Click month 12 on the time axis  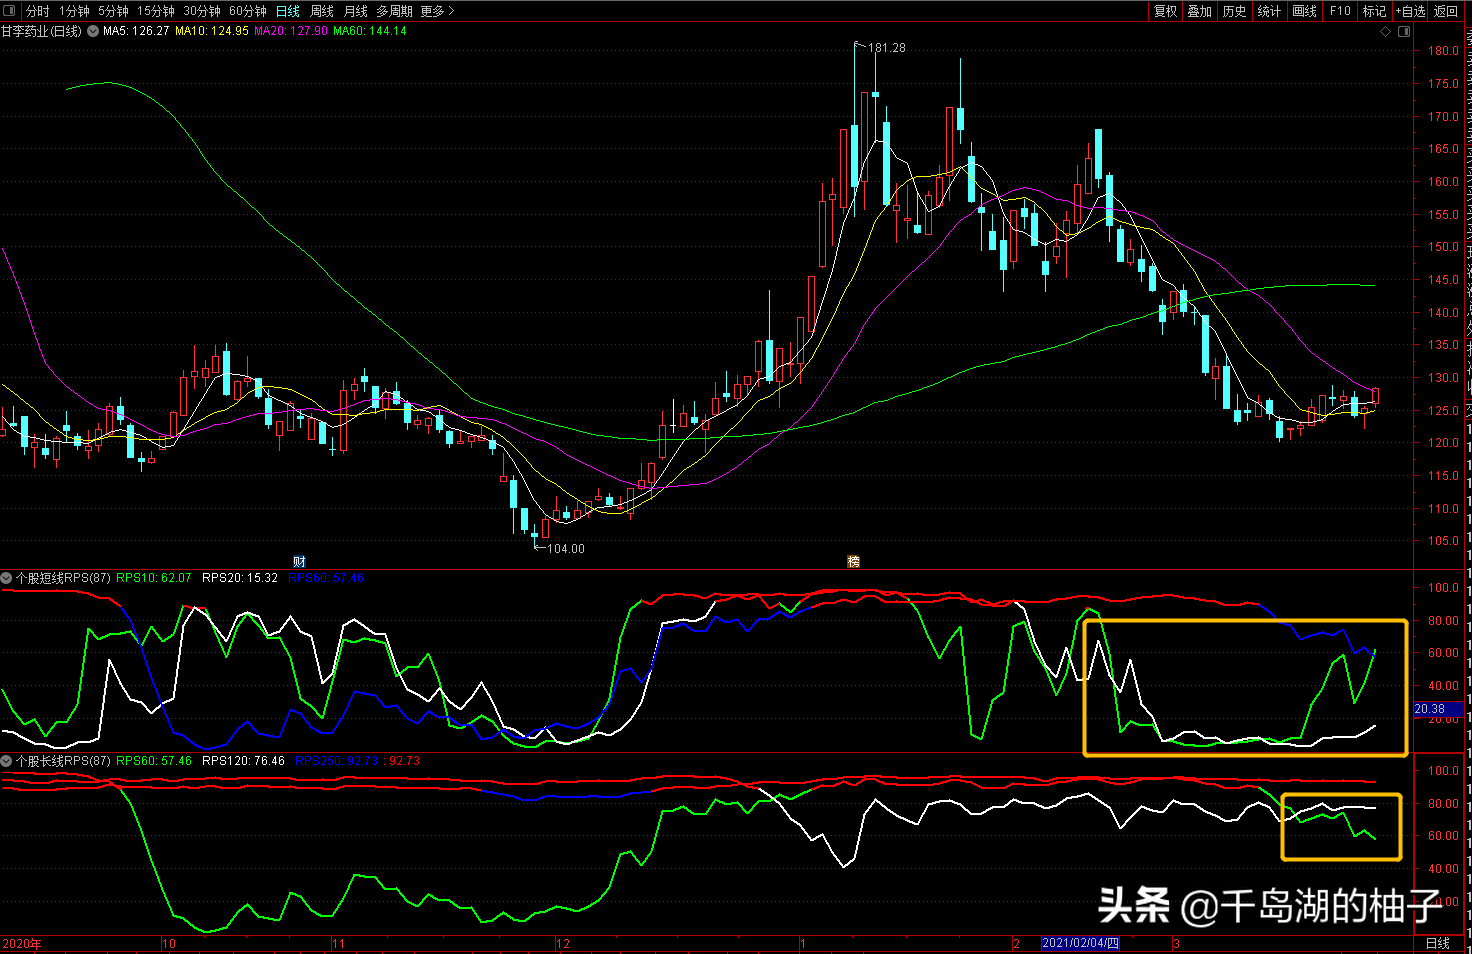click(x=563, y=943)
